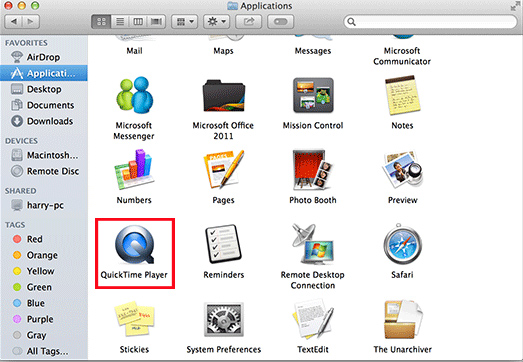This screenshot has height=362, width=523.
Task: Select the Blue tag
Action: click(x=44, y=303)
